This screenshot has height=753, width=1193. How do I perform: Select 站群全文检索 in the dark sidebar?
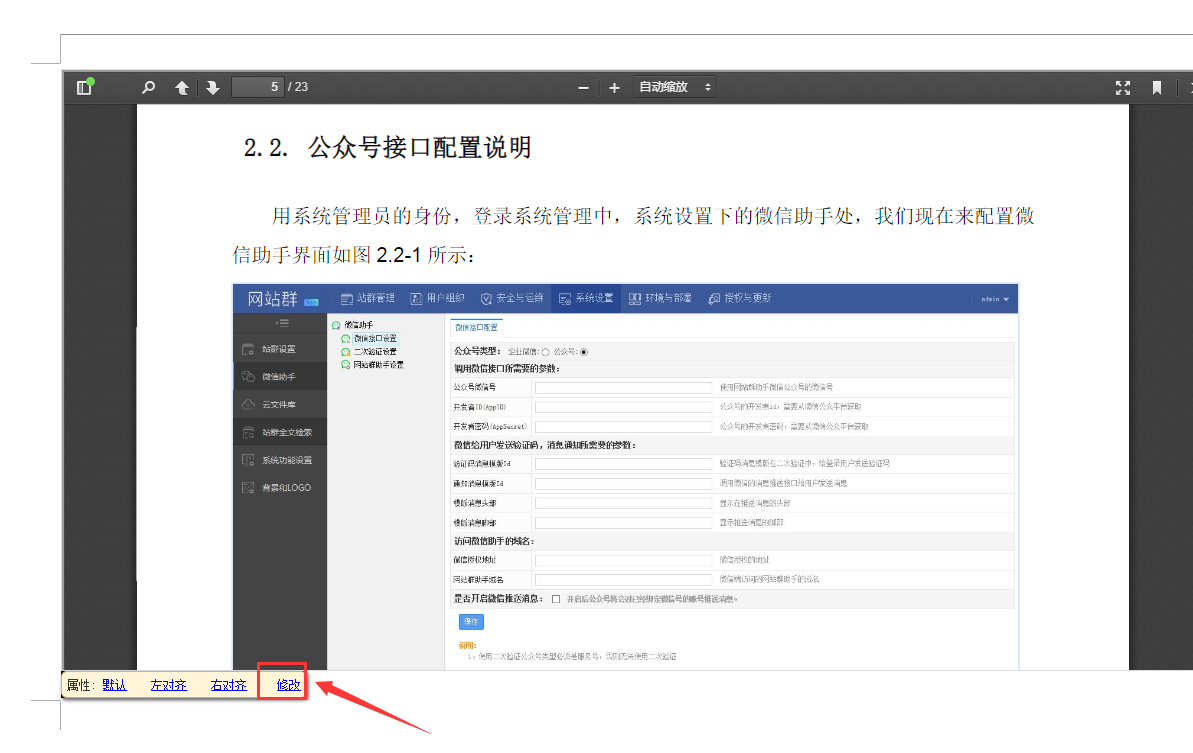click(x=280, y=432)
